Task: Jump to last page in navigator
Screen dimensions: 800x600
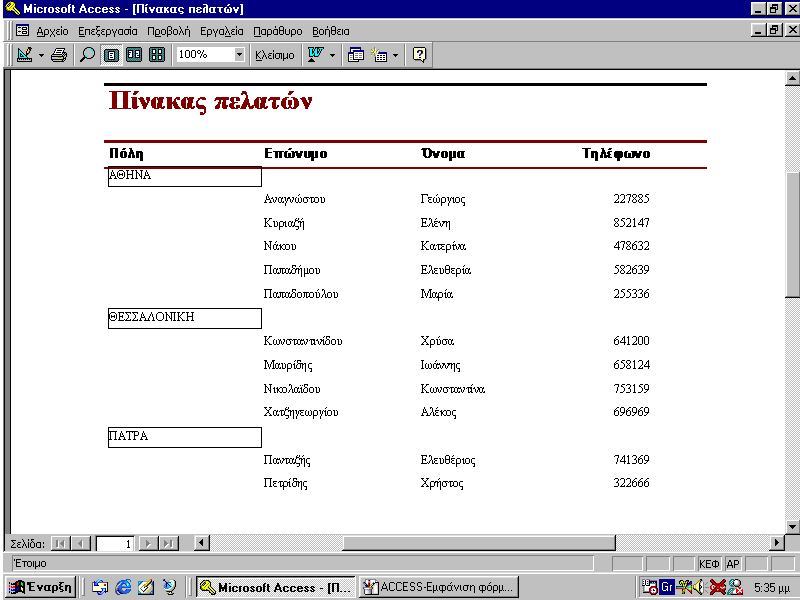Action: [x=169, y=543]
